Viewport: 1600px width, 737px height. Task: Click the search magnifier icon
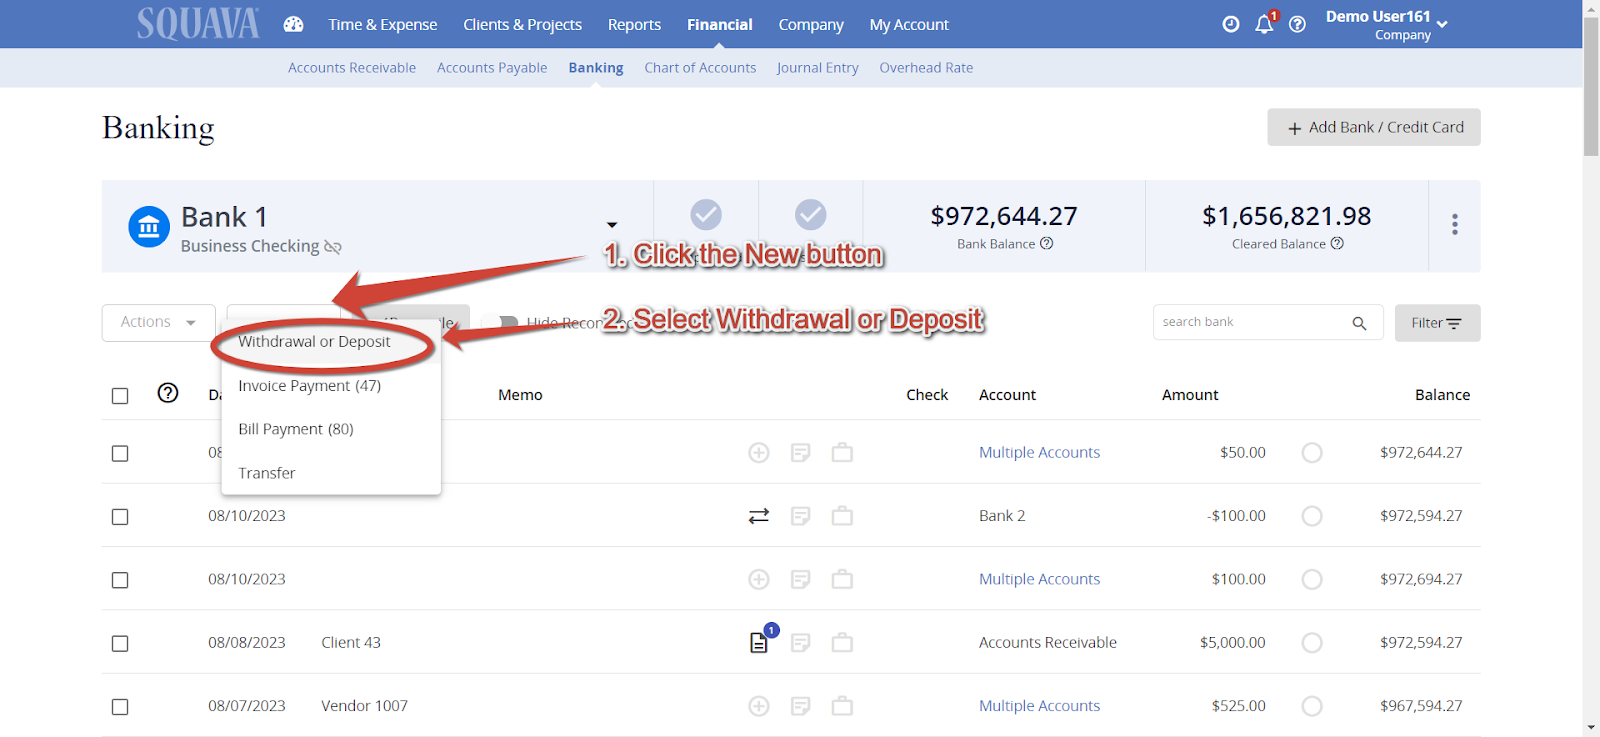(x=1359, y=323)
